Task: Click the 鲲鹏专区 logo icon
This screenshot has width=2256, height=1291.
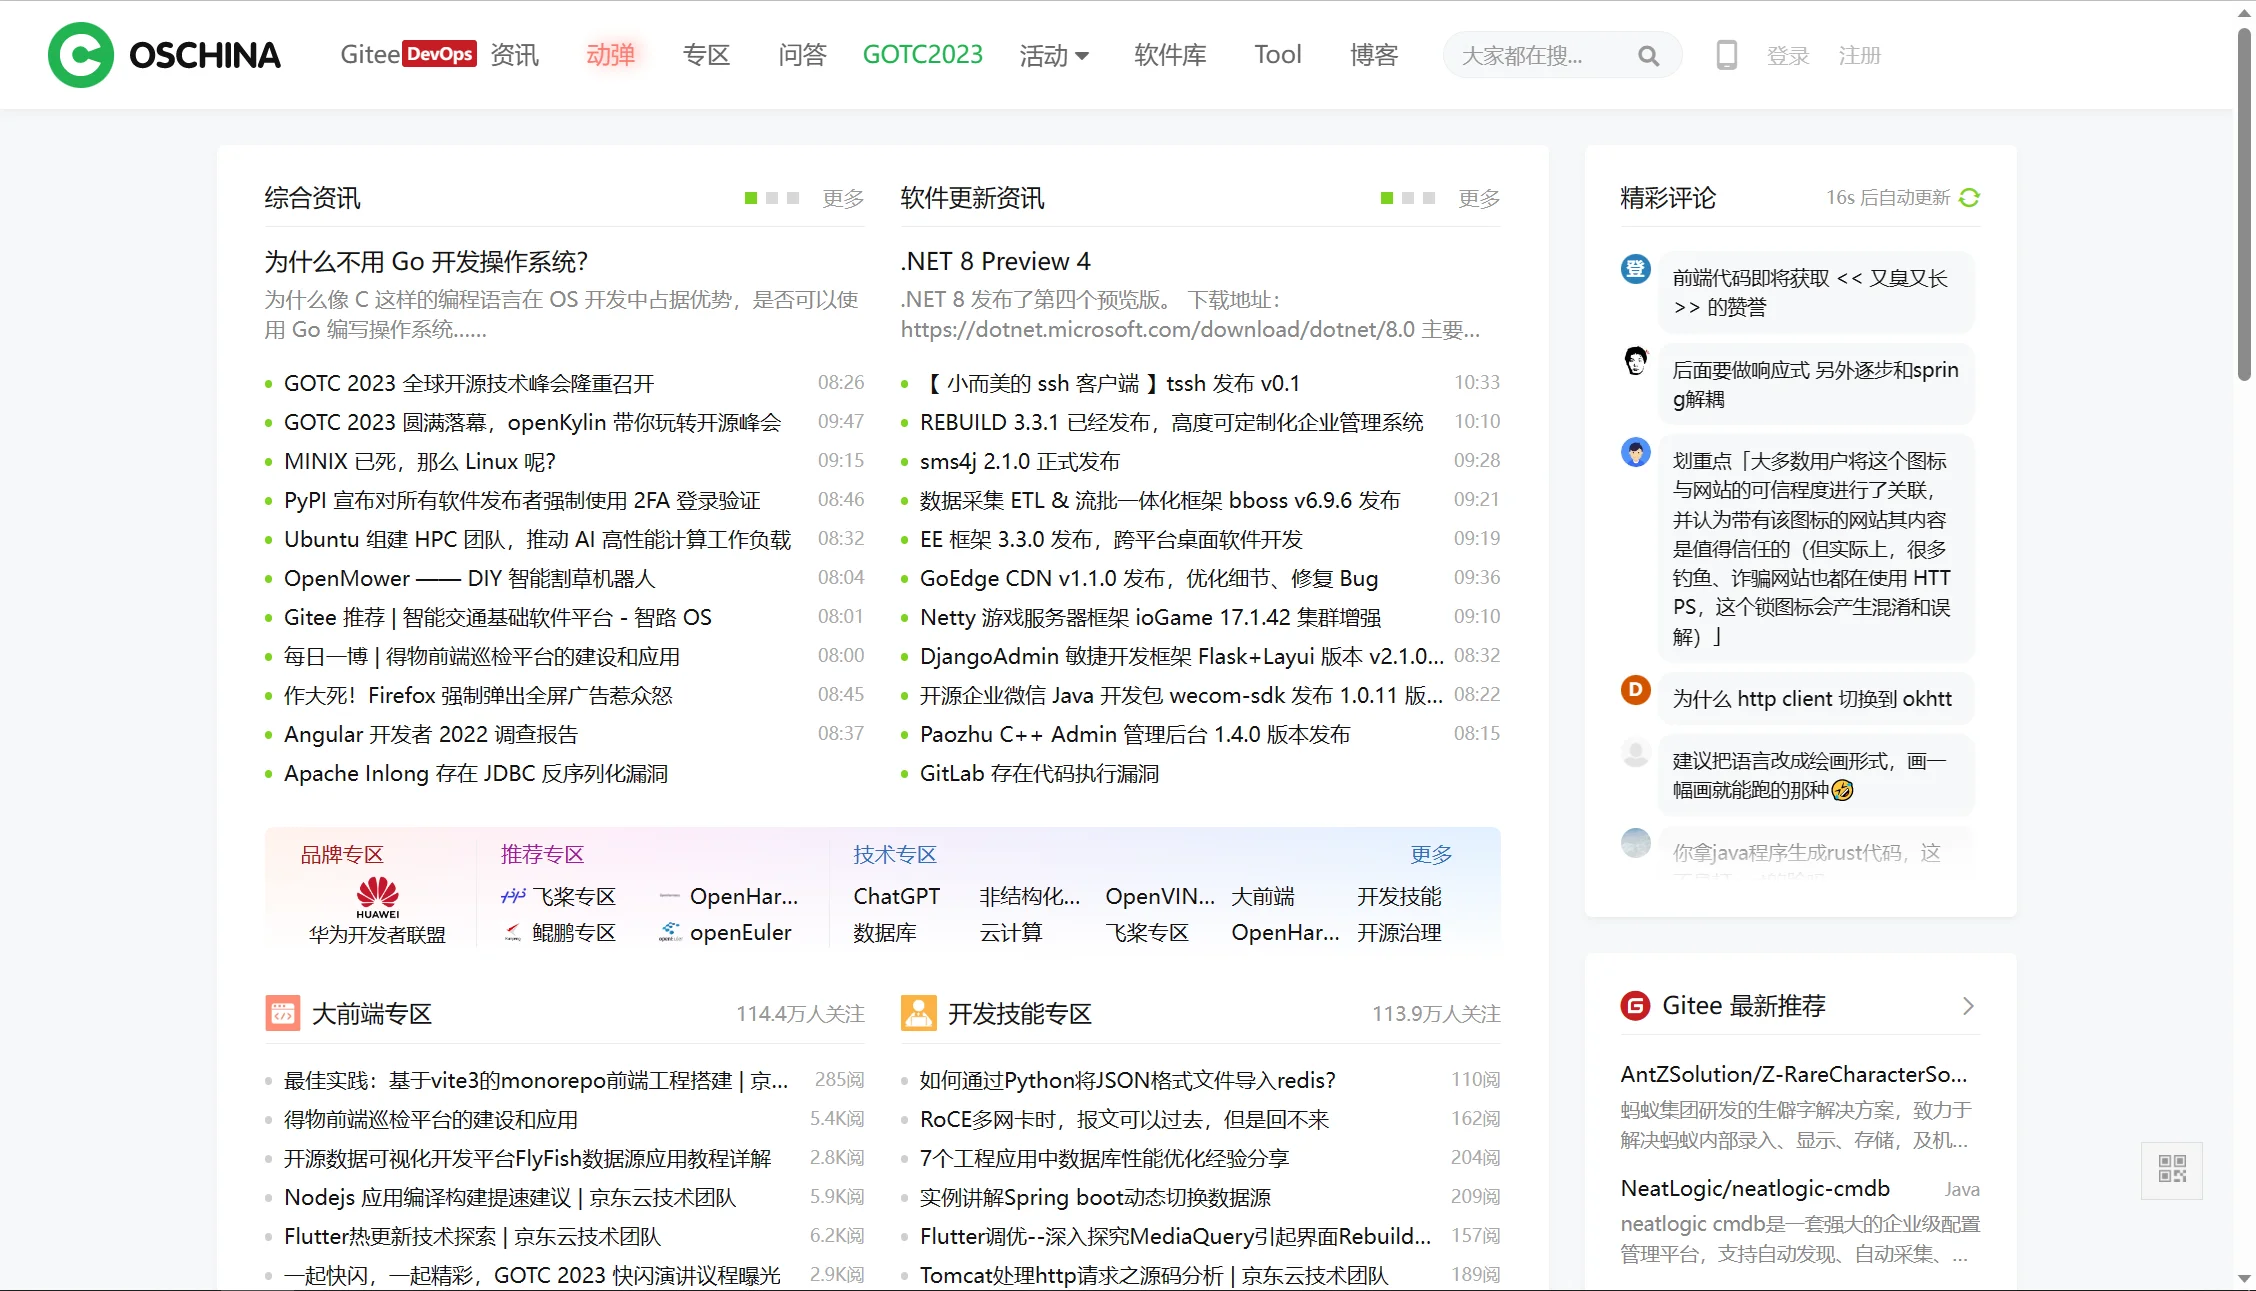Action: click(x=513, y=932)
